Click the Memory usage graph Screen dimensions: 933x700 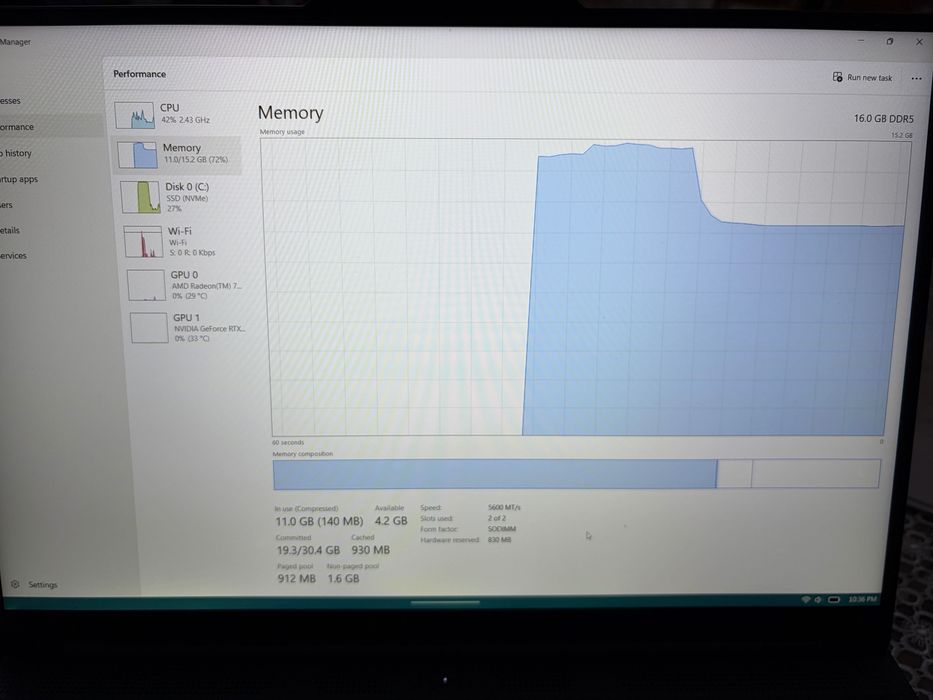point(586,288)
